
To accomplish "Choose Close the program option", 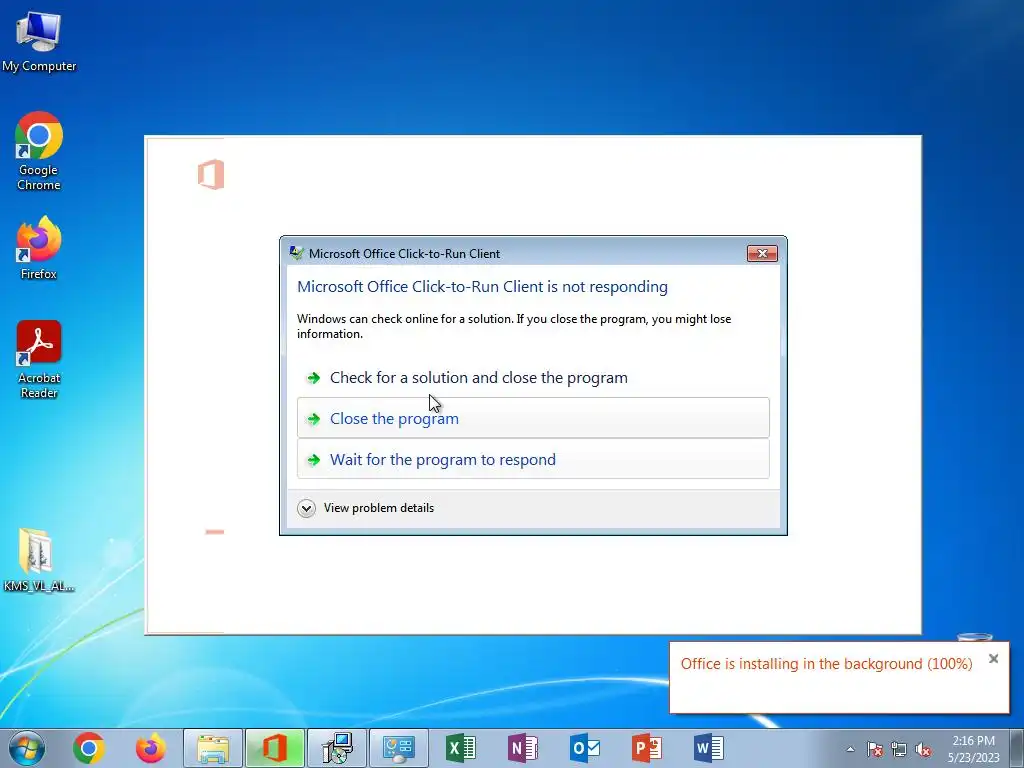I will tap(533, 418).
